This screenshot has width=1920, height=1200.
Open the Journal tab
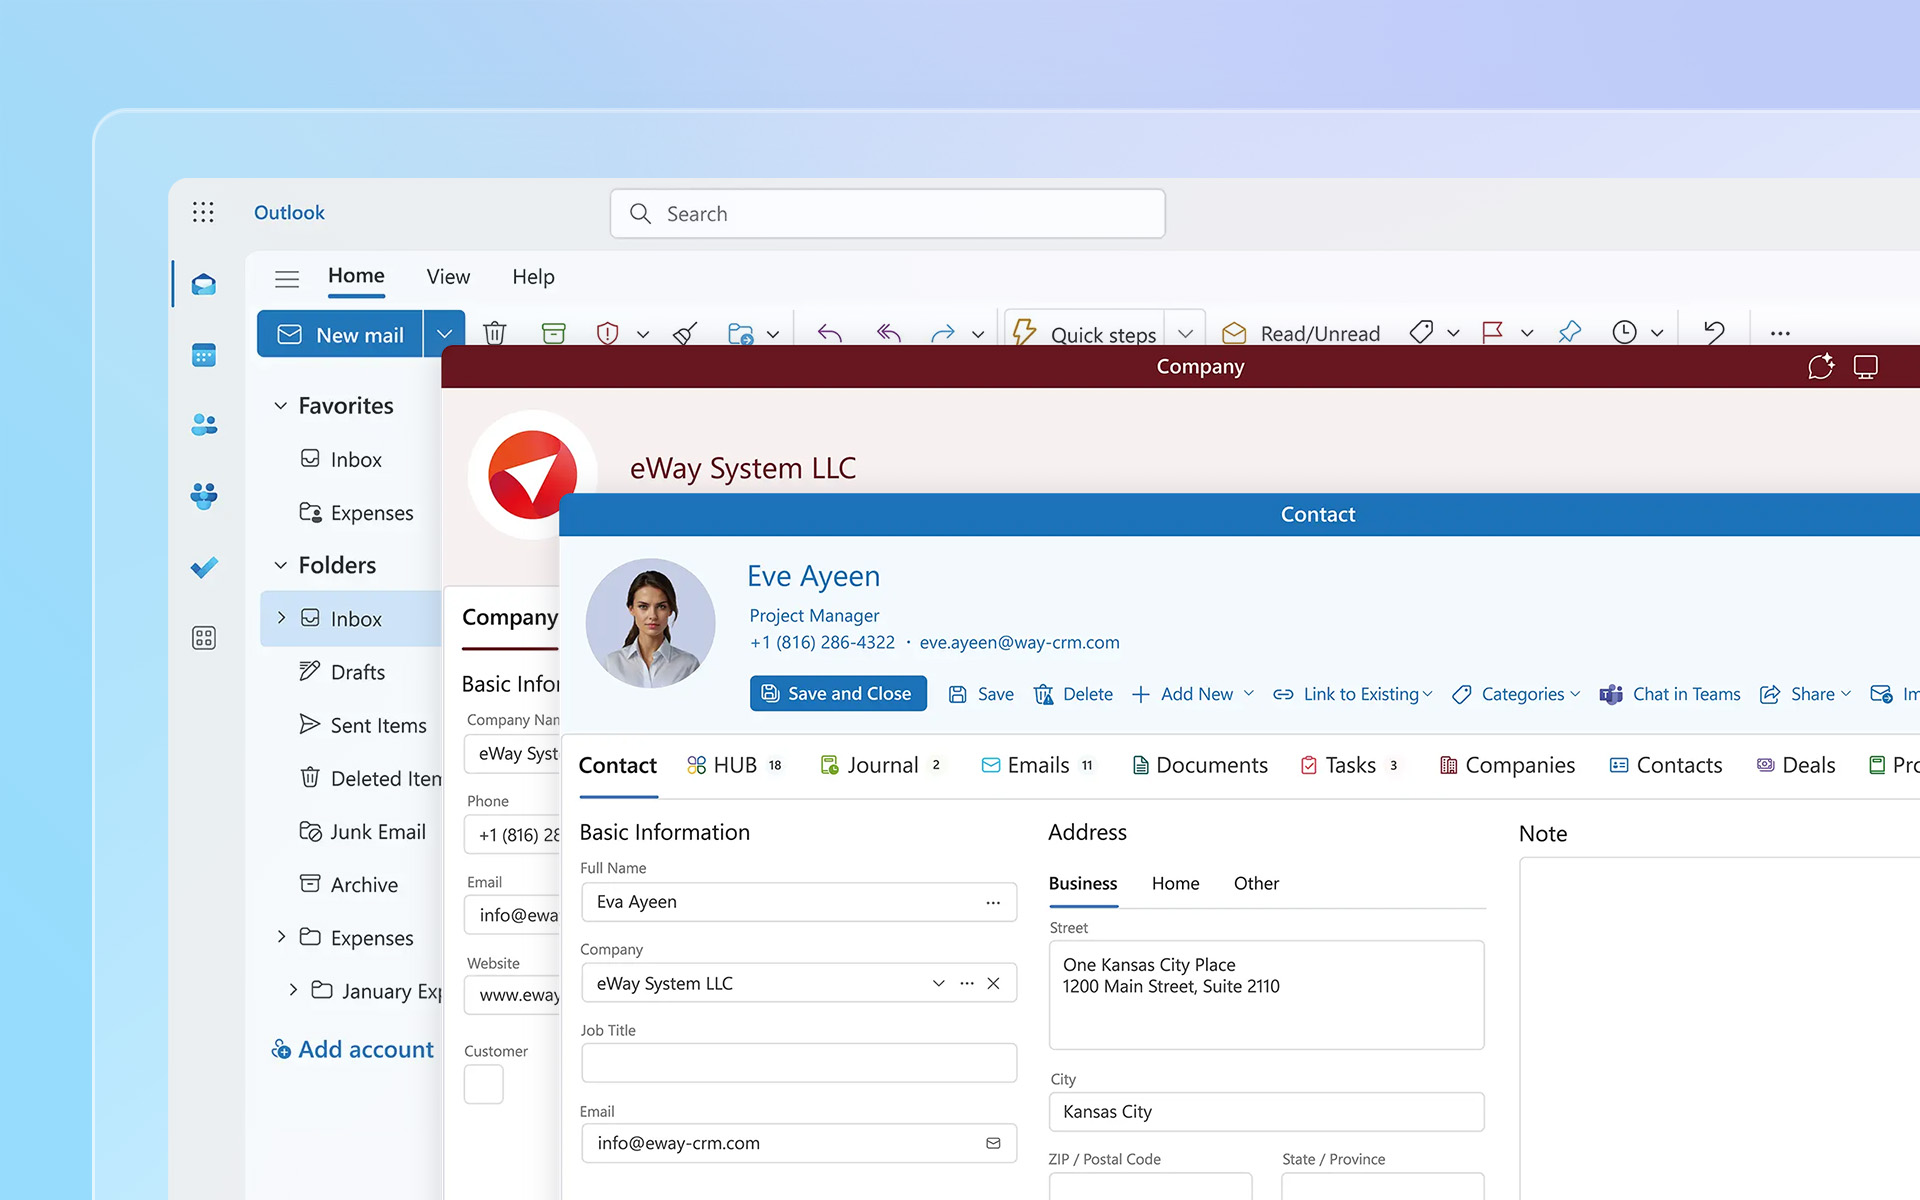tap(881, 765)
